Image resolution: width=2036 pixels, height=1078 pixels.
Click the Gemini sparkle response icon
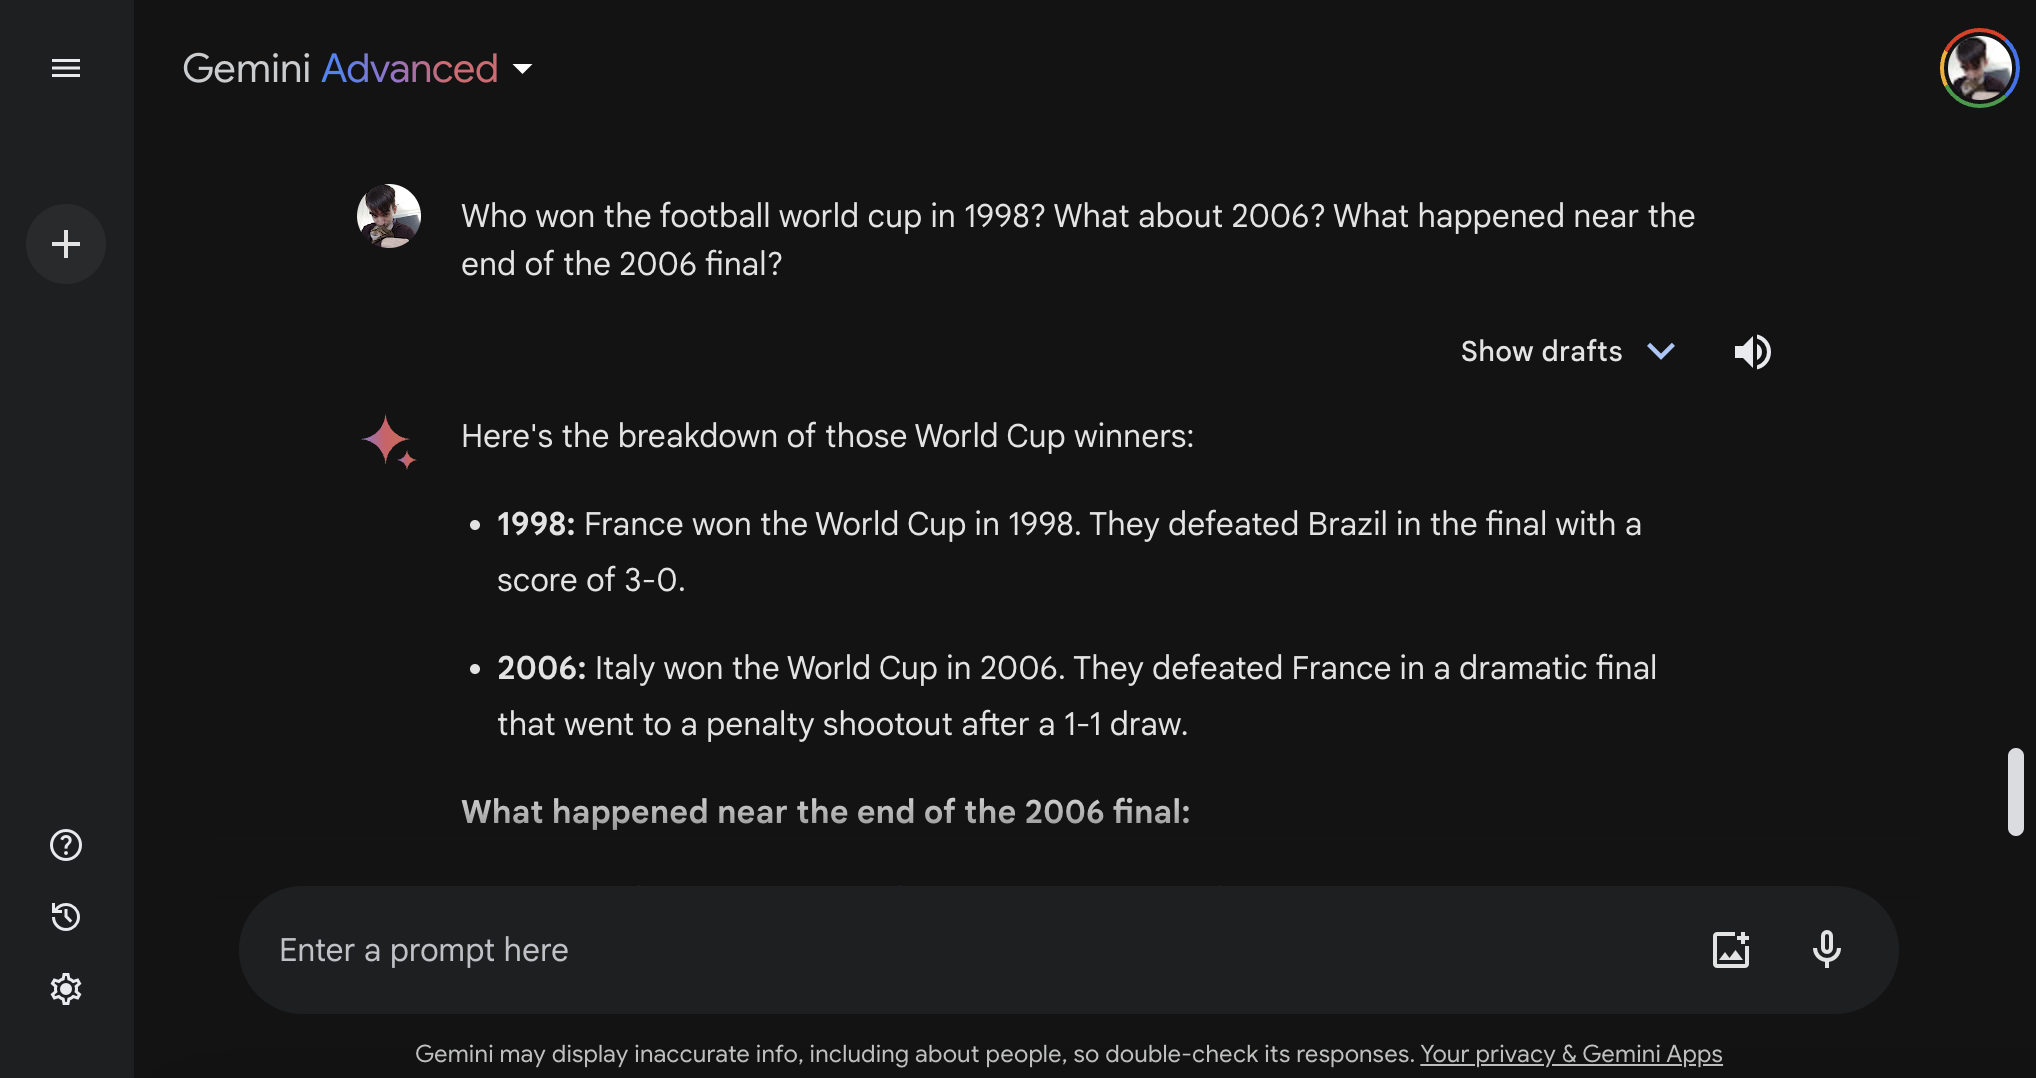(x=388, y=441)
